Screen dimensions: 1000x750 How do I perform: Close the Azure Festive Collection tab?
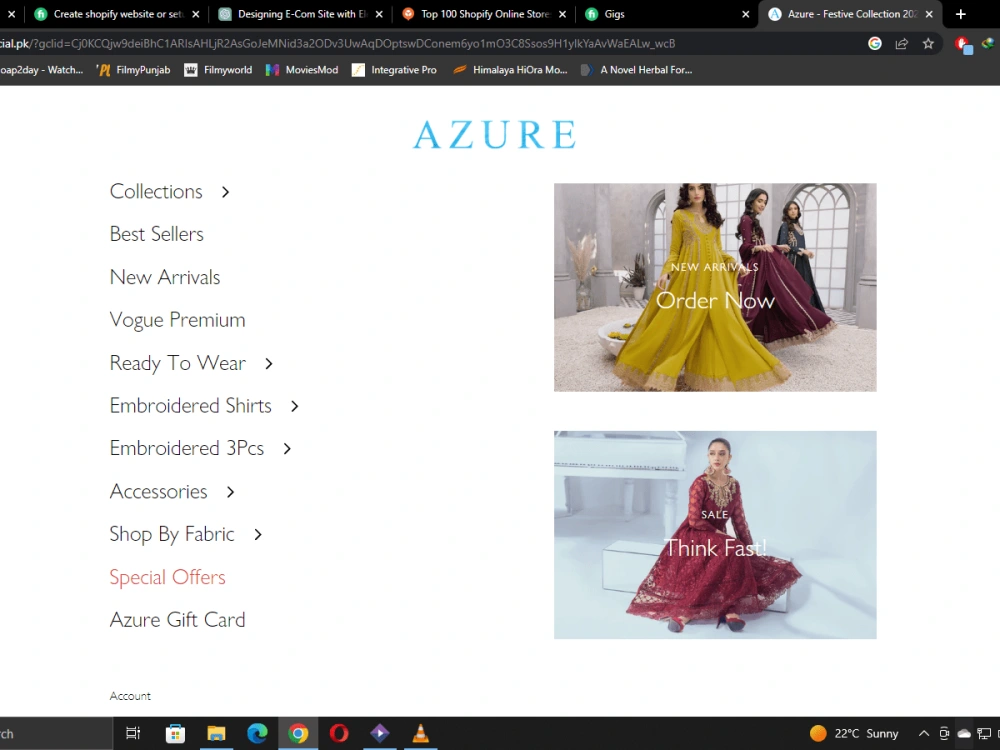(x=929, y=14)
